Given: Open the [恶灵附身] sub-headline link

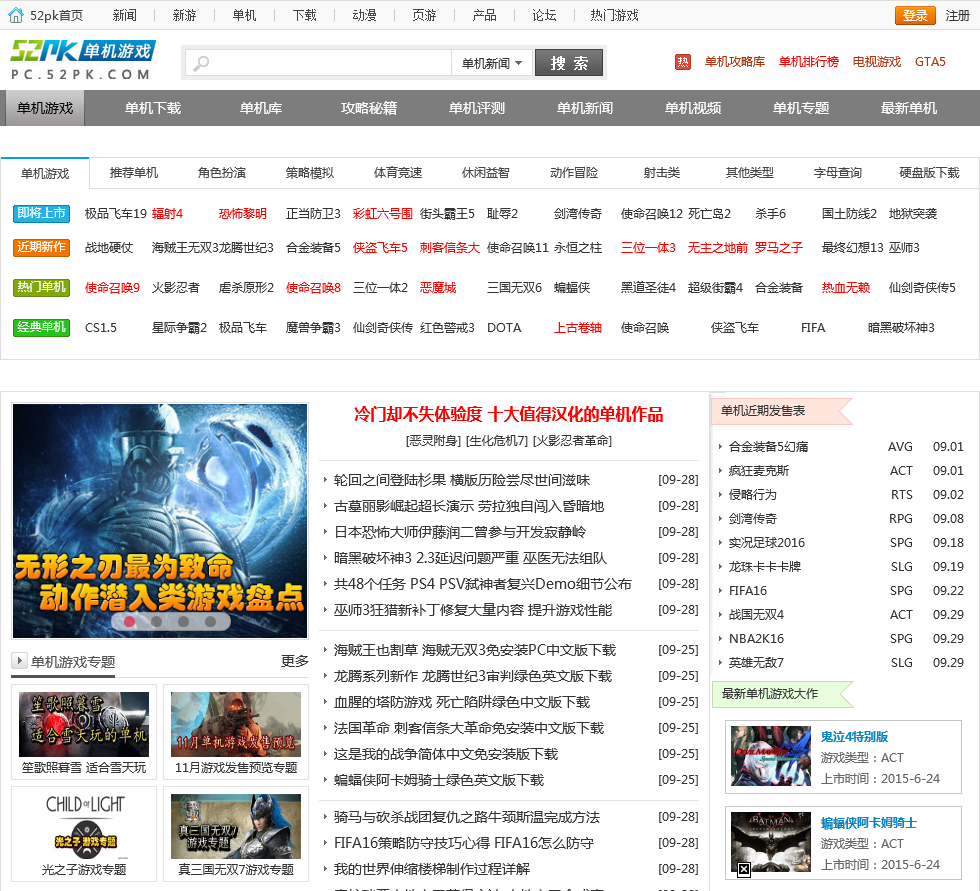Looking at the screenshot, I should pyautogui.click(x=434, y=441).
